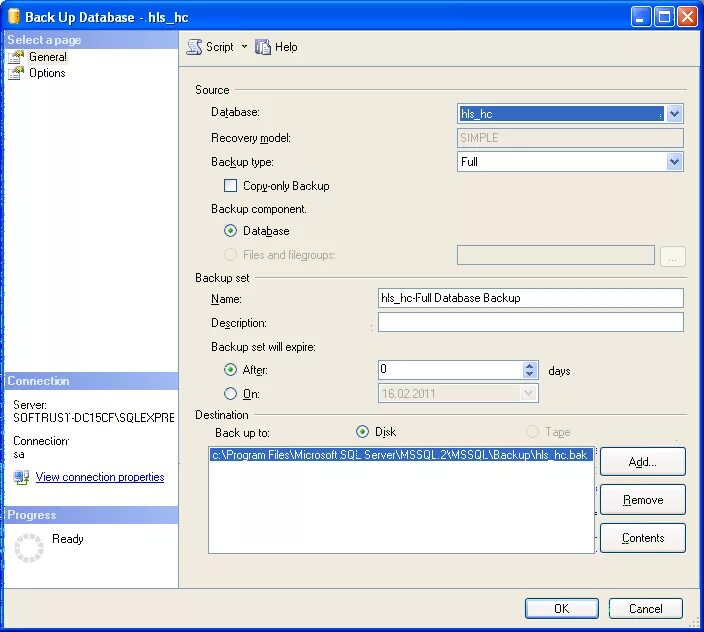Increase days with spinner up arrow
This screenshot has width=704, height=632.
click(x=529, y=365)
